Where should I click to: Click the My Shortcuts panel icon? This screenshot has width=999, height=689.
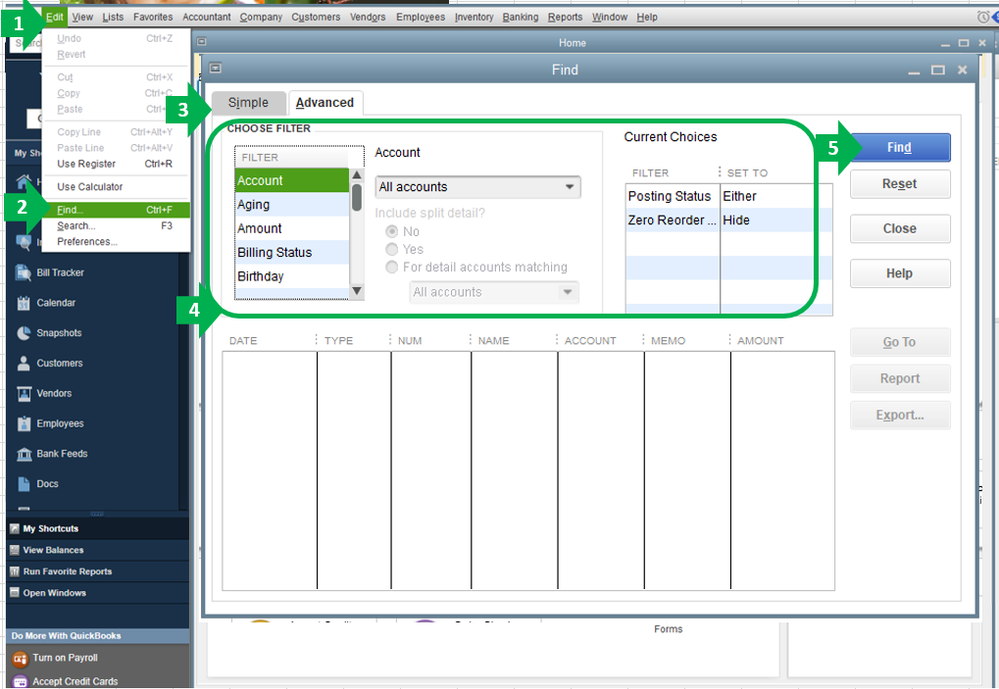point(15,528)
